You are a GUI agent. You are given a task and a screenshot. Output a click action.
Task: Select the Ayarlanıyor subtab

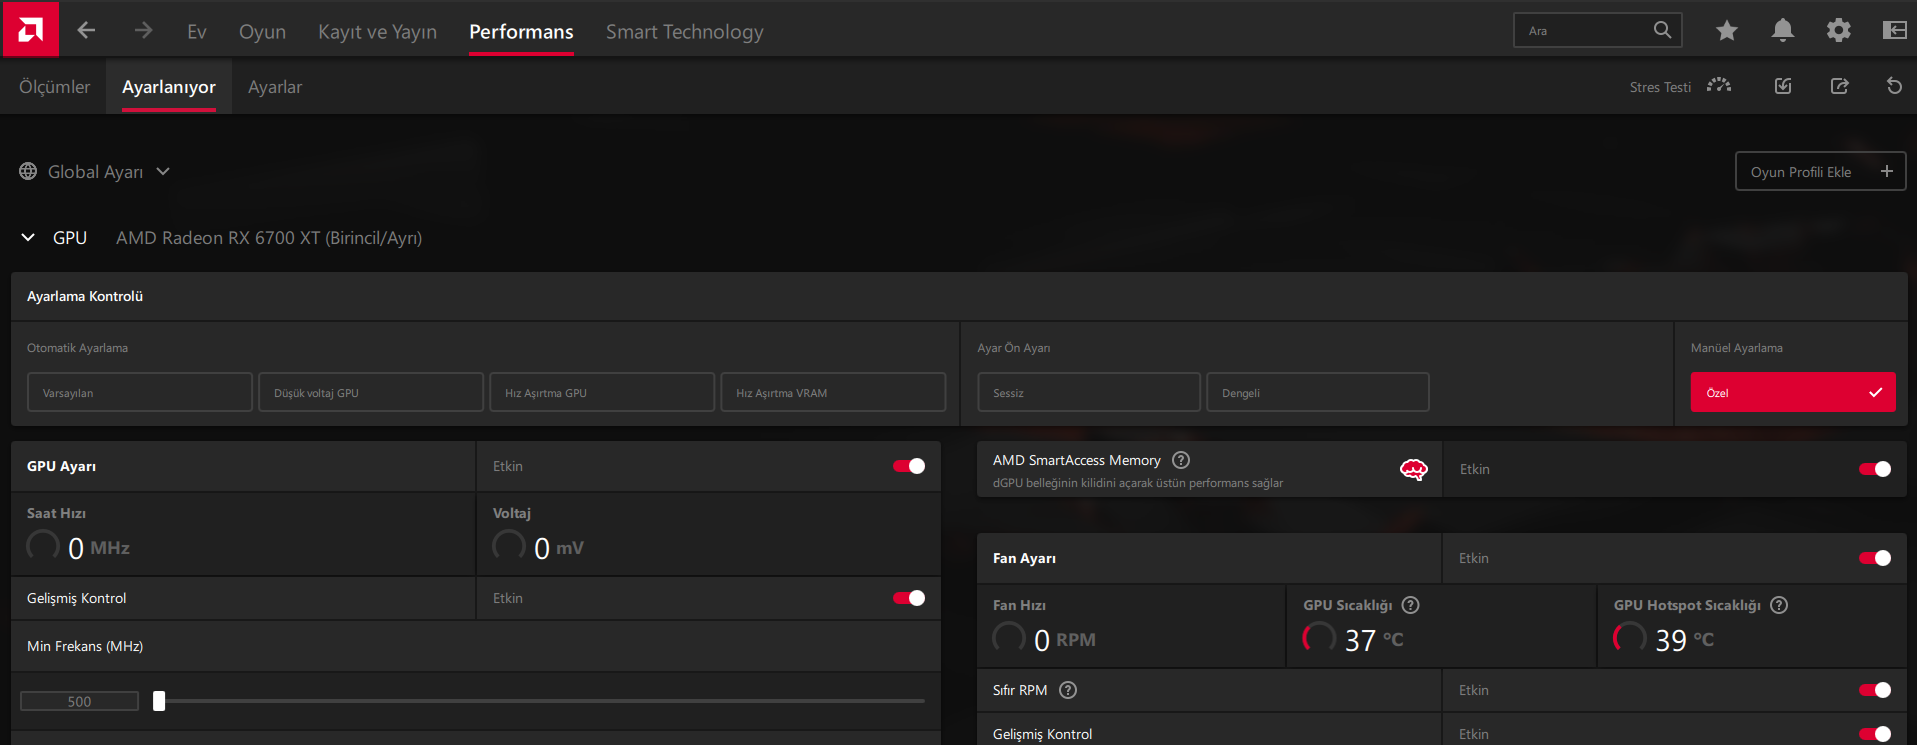pyautogui.click(x=169, y=87)
